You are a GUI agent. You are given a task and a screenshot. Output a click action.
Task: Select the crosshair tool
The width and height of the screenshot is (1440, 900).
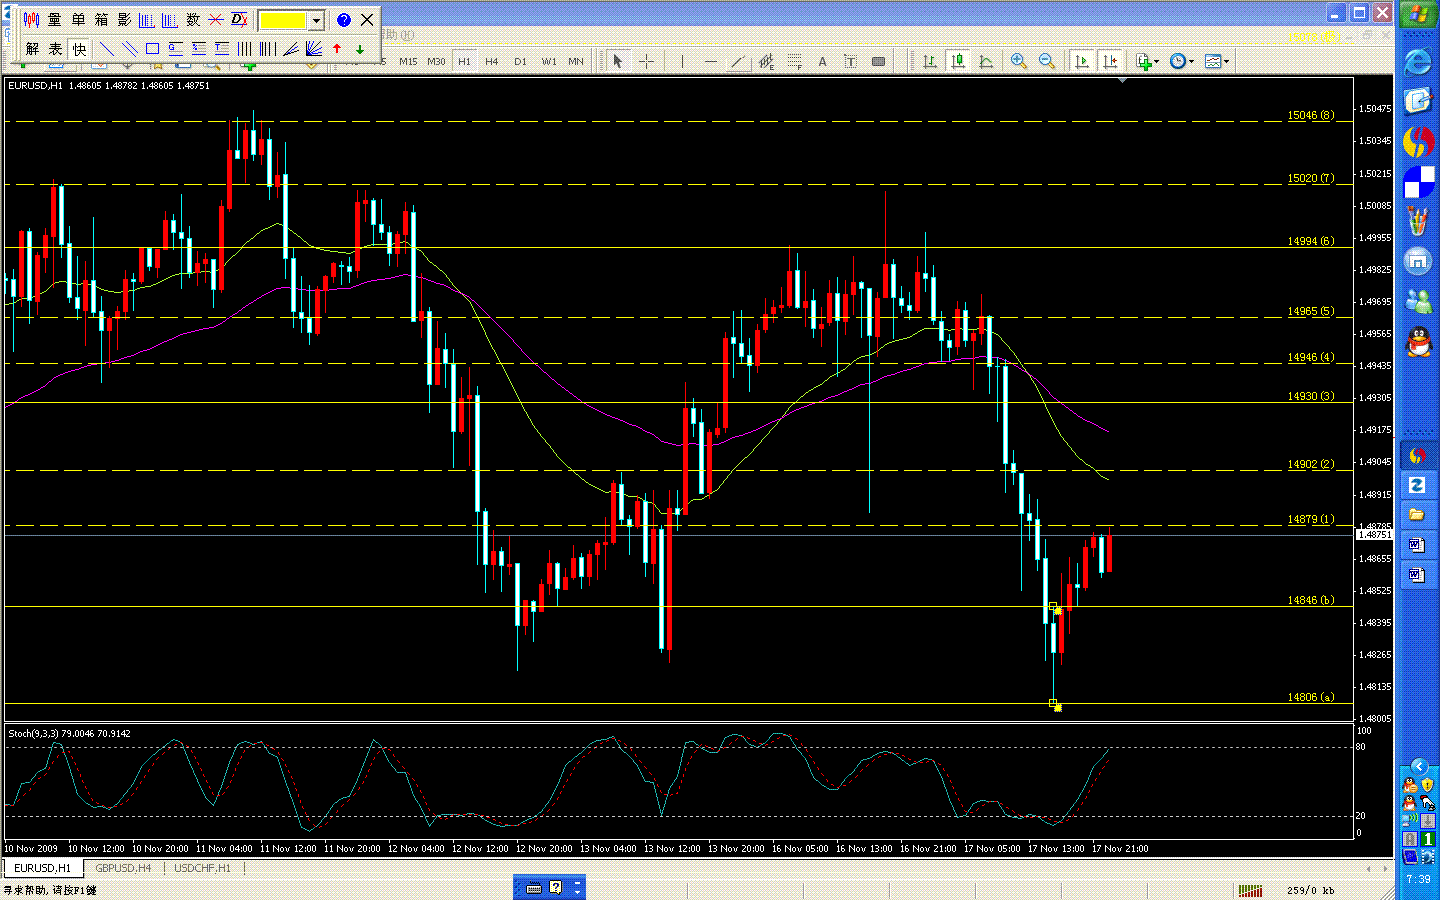646,61
